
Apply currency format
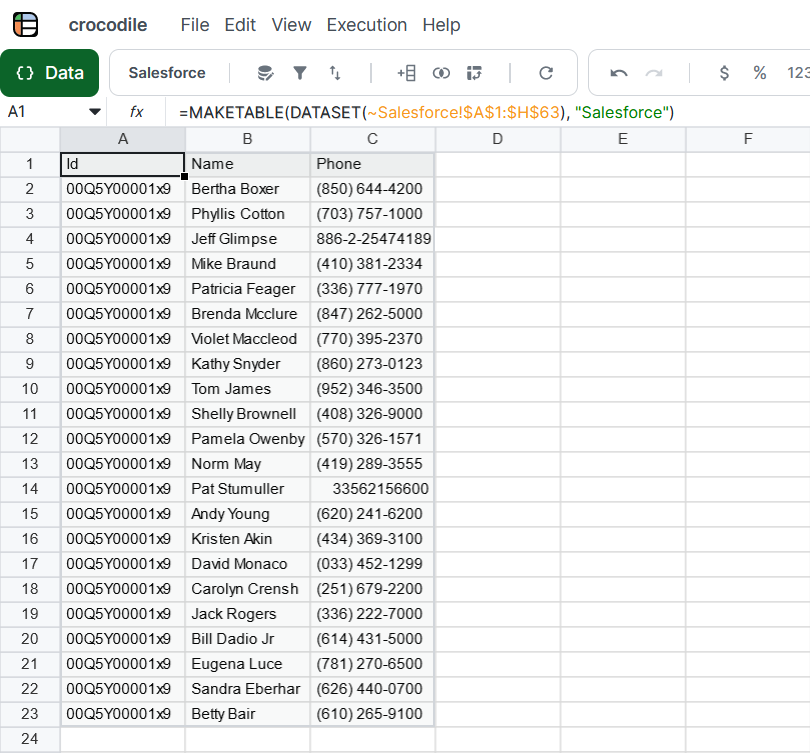tap(725, 73)
